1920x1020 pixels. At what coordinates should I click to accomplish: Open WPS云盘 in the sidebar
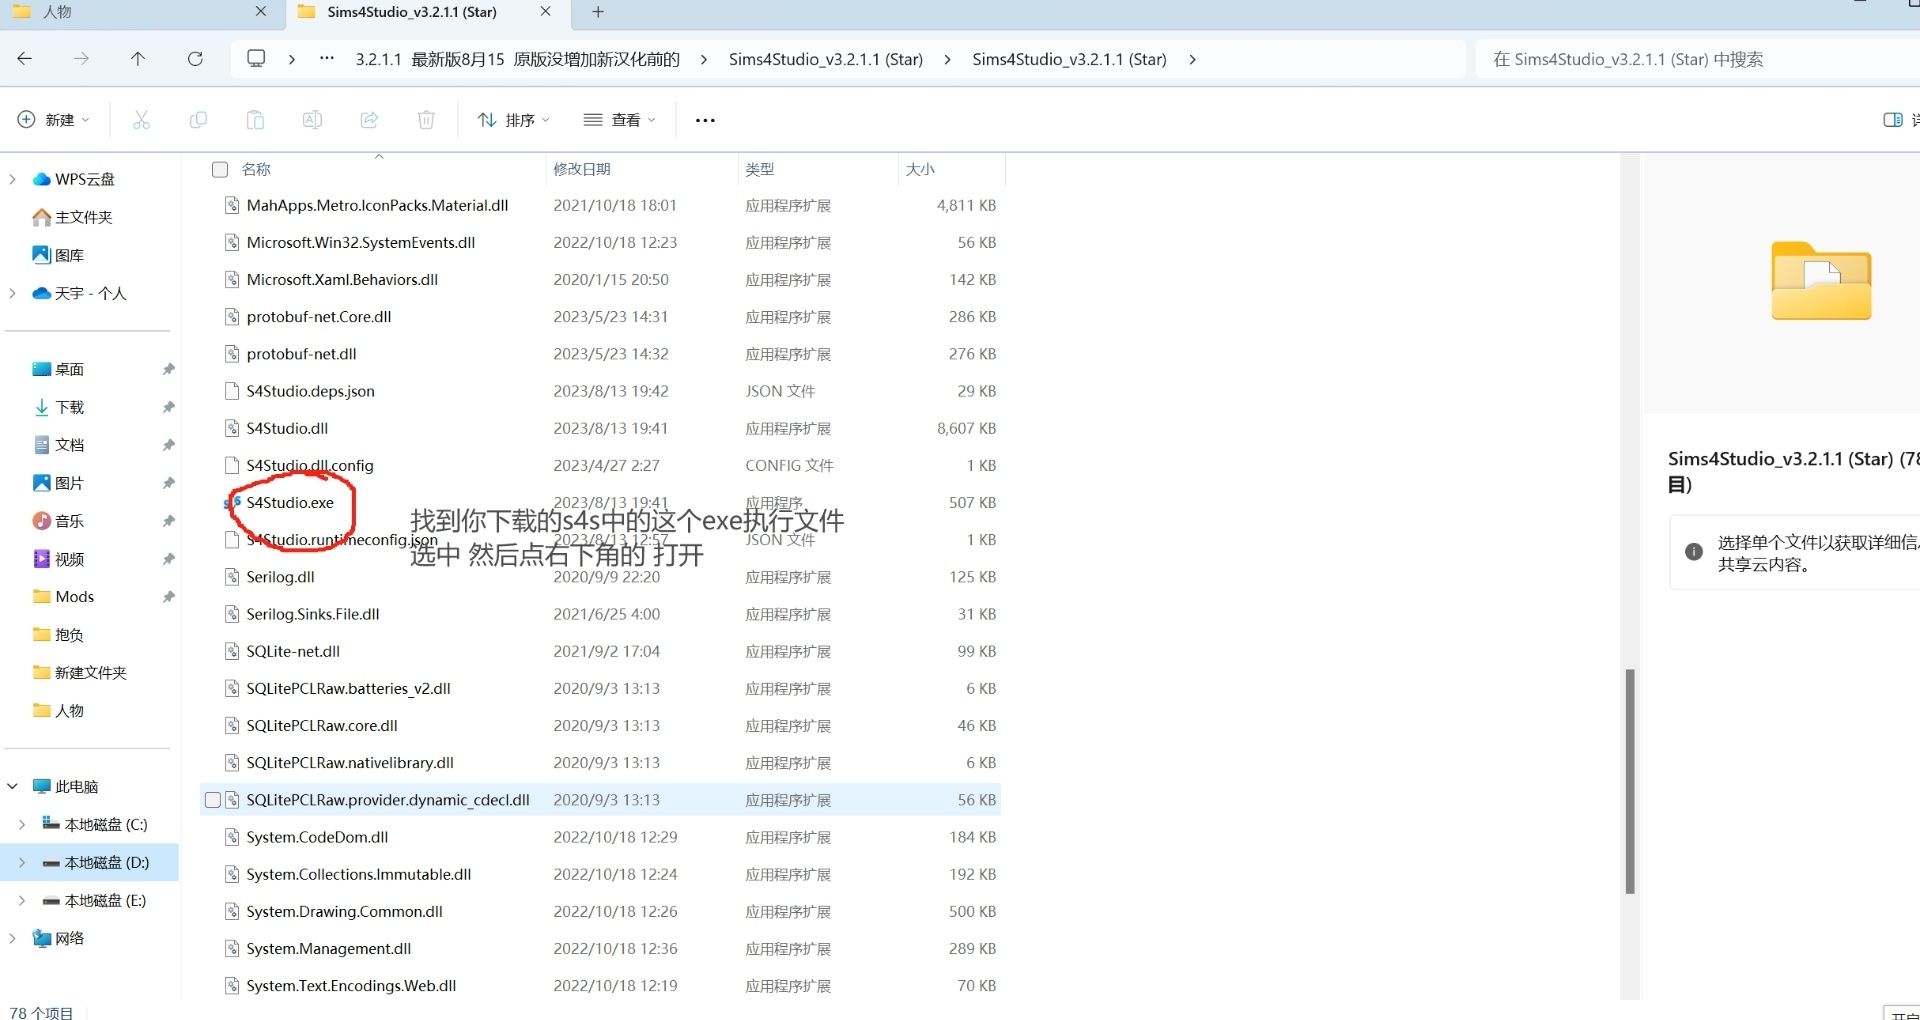click(84, 179)
